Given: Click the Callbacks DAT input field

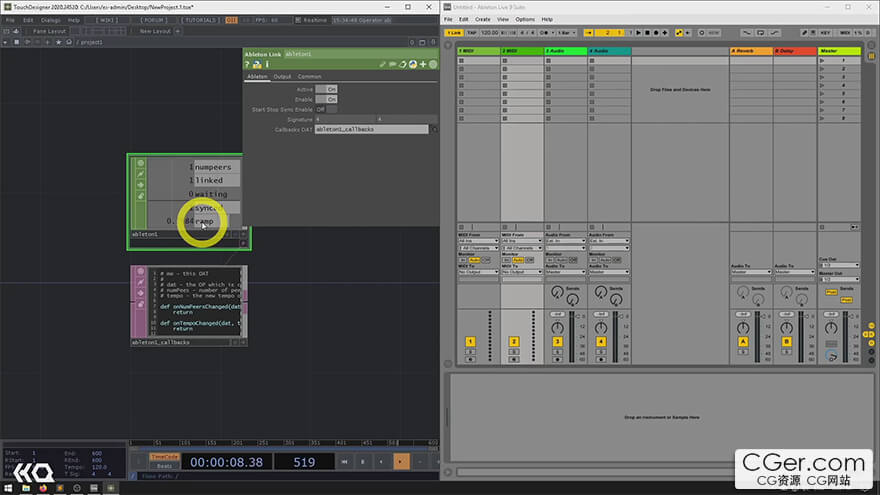Looking at the screenshot, I should click(371, 129).
